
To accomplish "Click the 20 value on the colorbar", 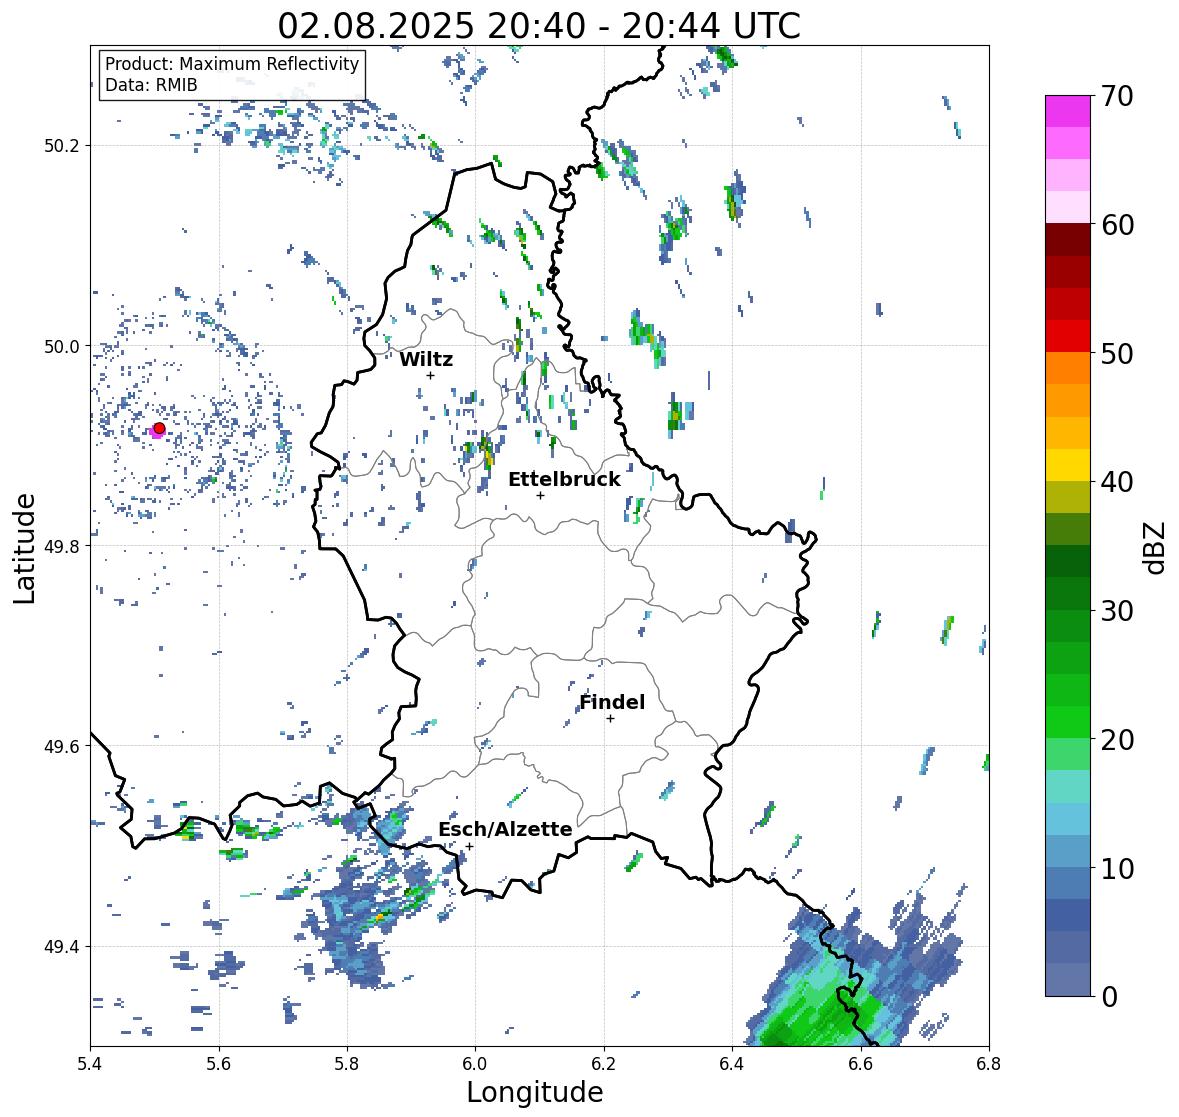I will pos(1117,740).
